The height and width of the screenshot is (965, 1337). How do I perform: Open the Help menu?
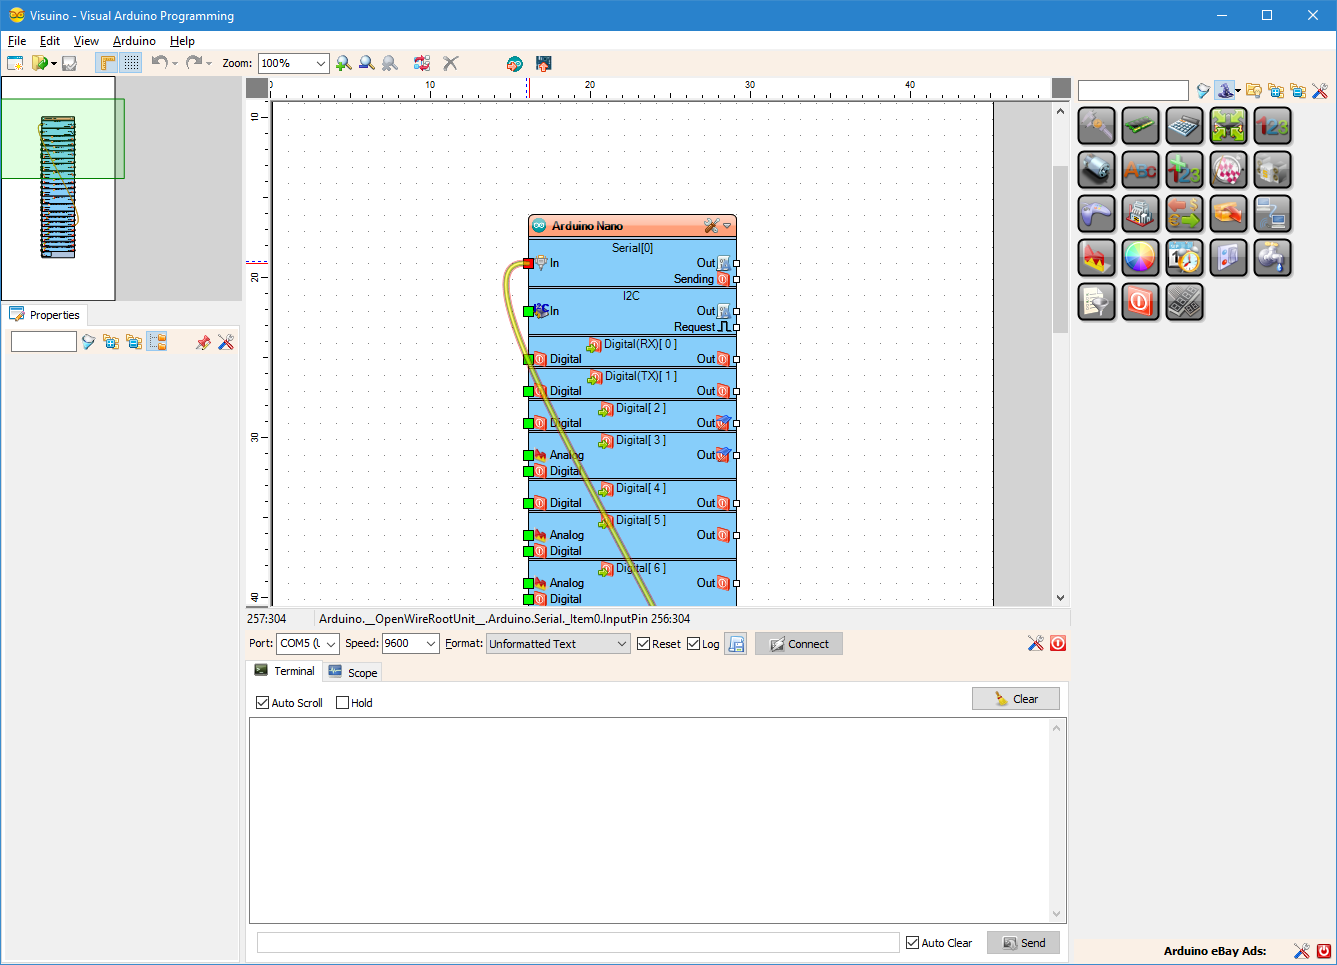[x=182, y=41]
